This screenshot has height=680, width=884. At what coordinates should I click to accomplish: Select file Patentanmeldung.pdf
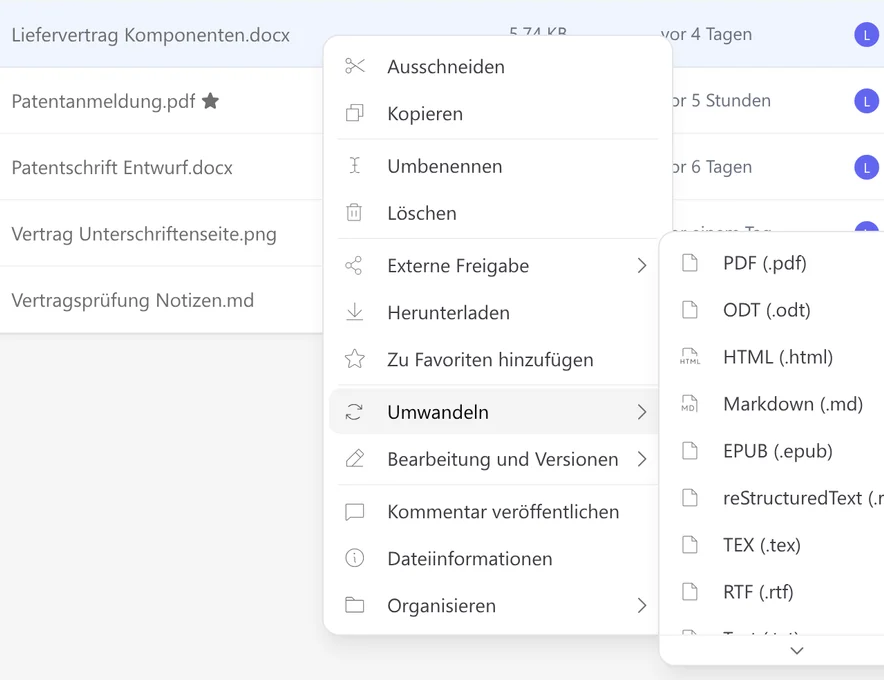tap(103, 101)
